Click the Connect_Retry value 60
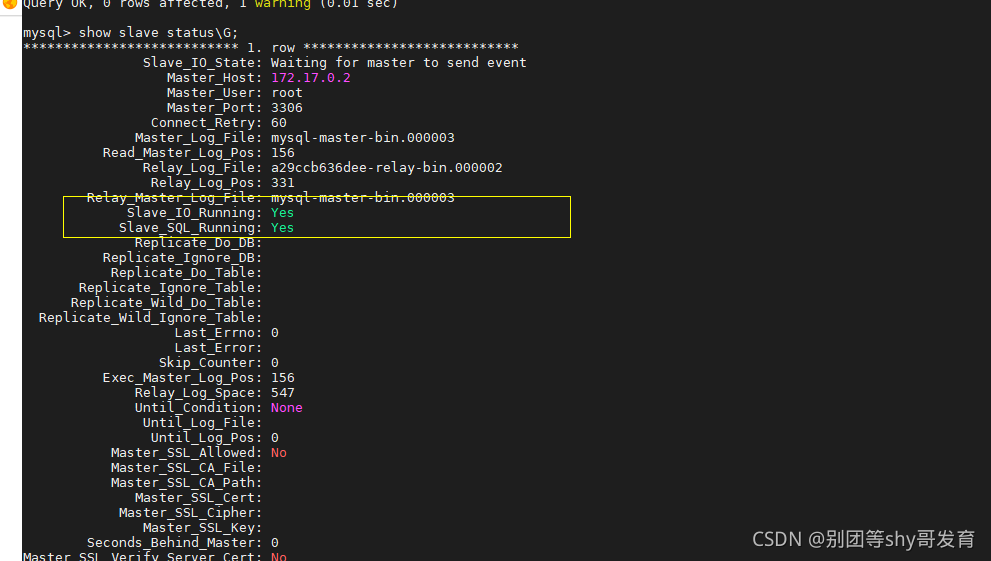 (x=278, y=123)
